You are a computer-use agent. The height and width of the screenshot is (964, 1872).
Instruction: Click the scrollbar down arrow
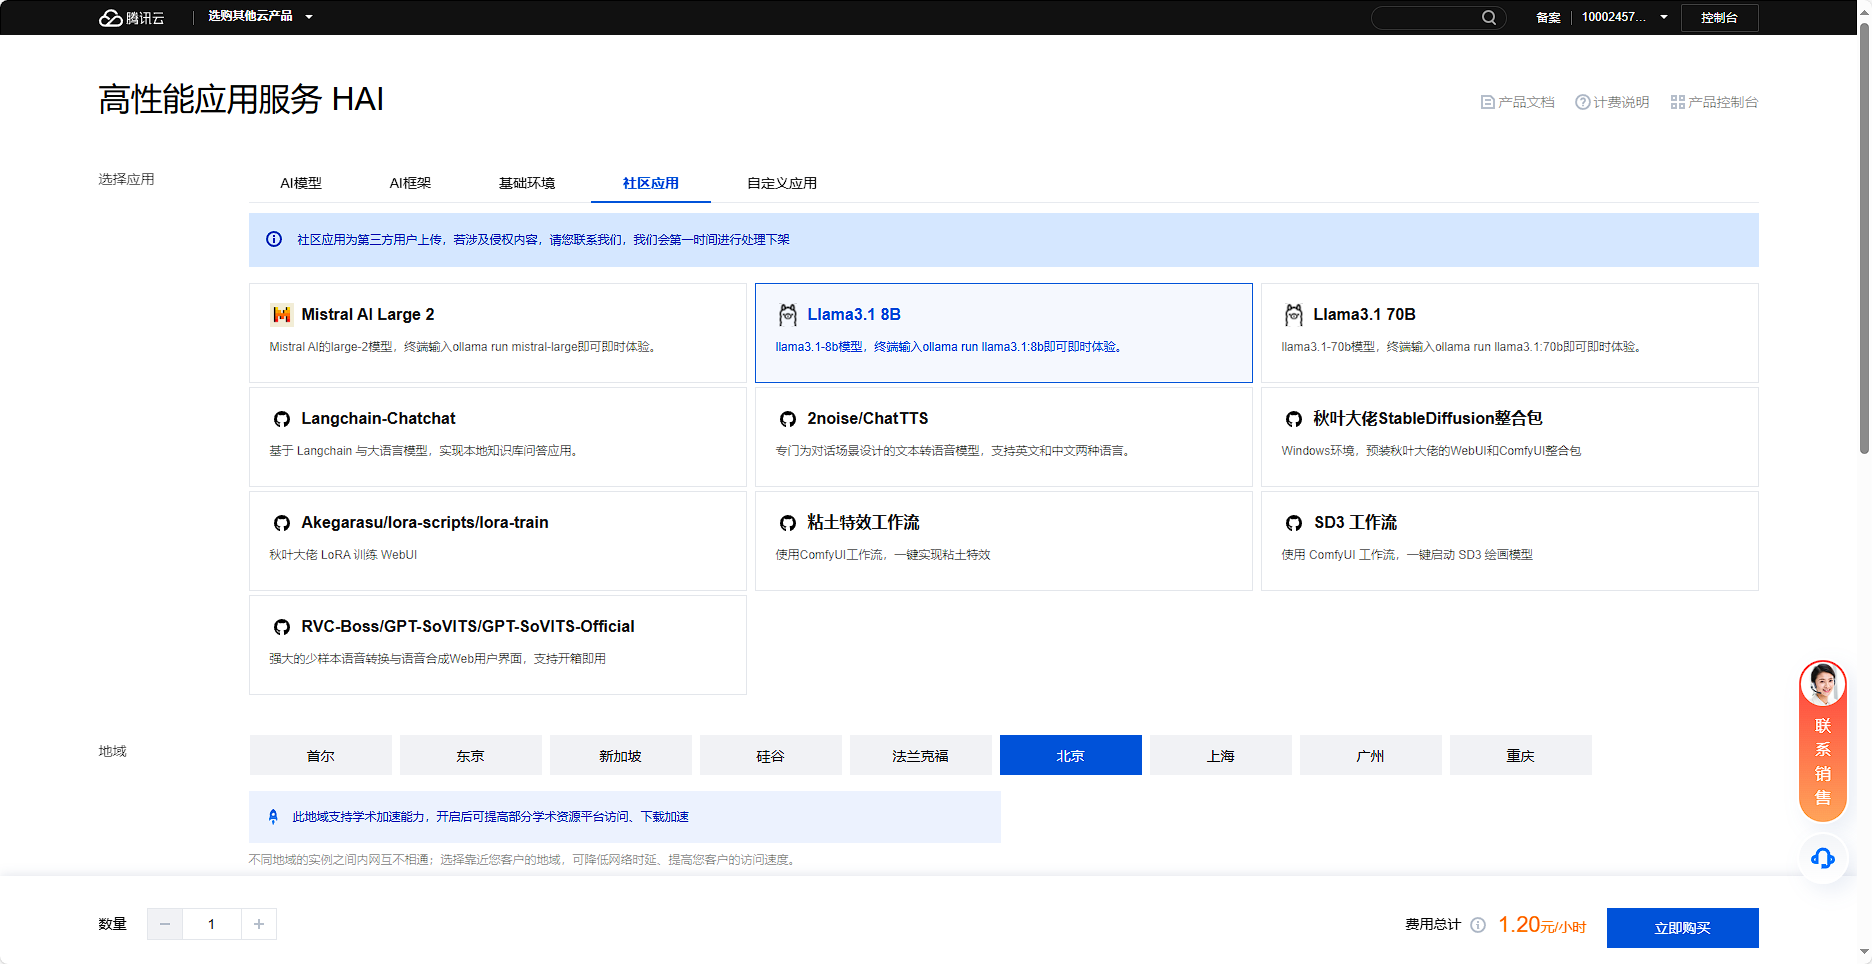pos(1864,953)
